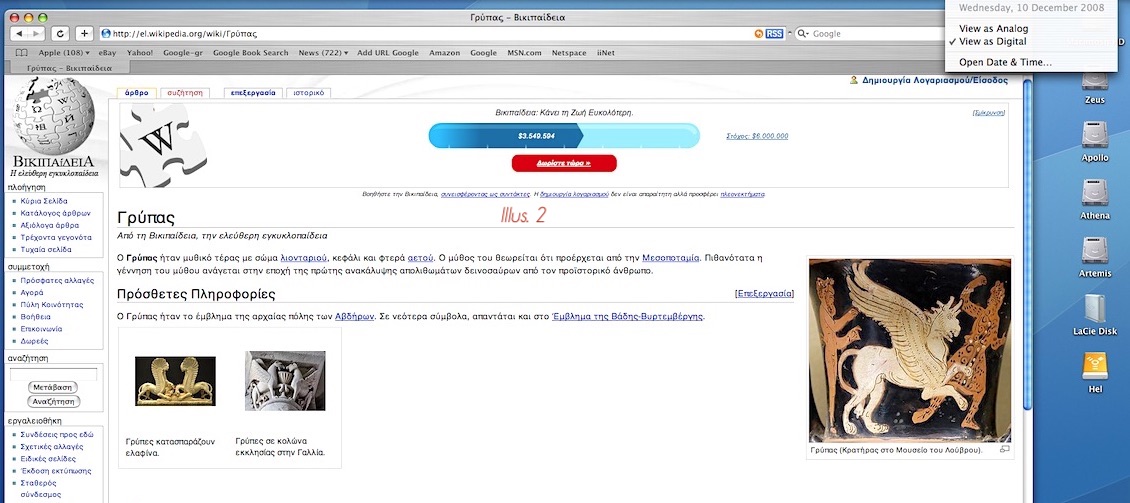Viewport: 1130px width, 503px height.
Task: Follow the Έμβλημα της Βάδης-Βυρτεμβέργης link
Action: [x=627, y=316]
